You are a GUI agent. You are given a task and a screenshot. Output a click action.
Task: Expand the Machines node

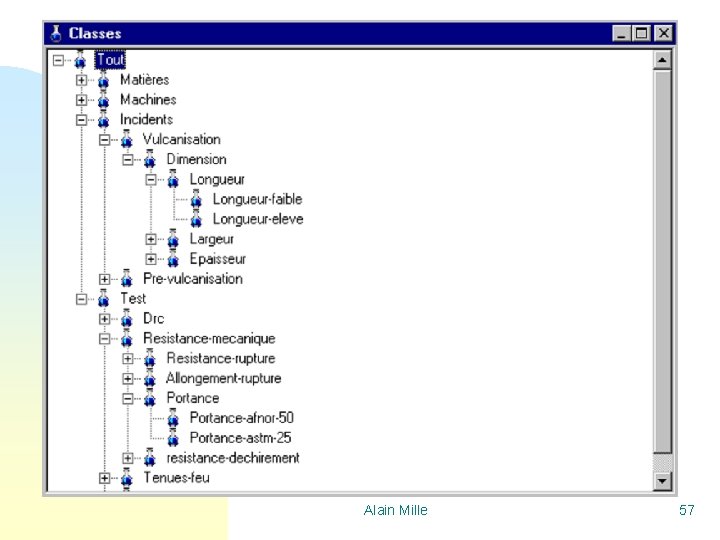(x=81, y=100)
